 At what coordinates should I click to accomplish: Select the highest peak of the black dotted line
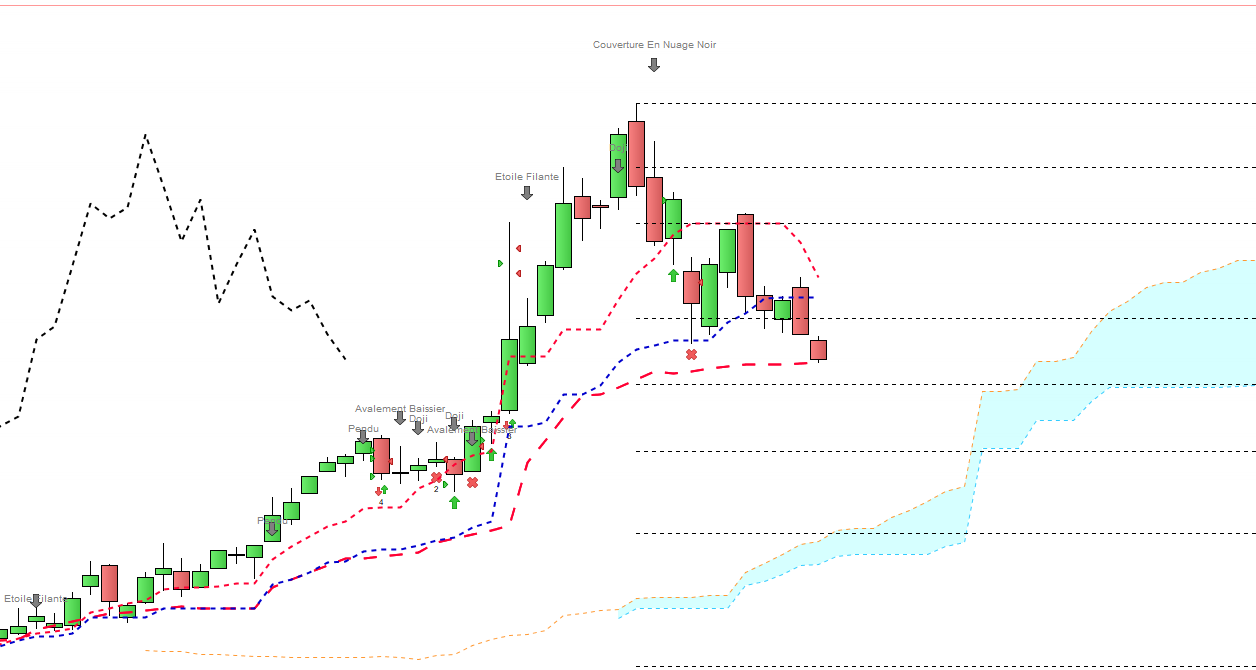(146, 135)
